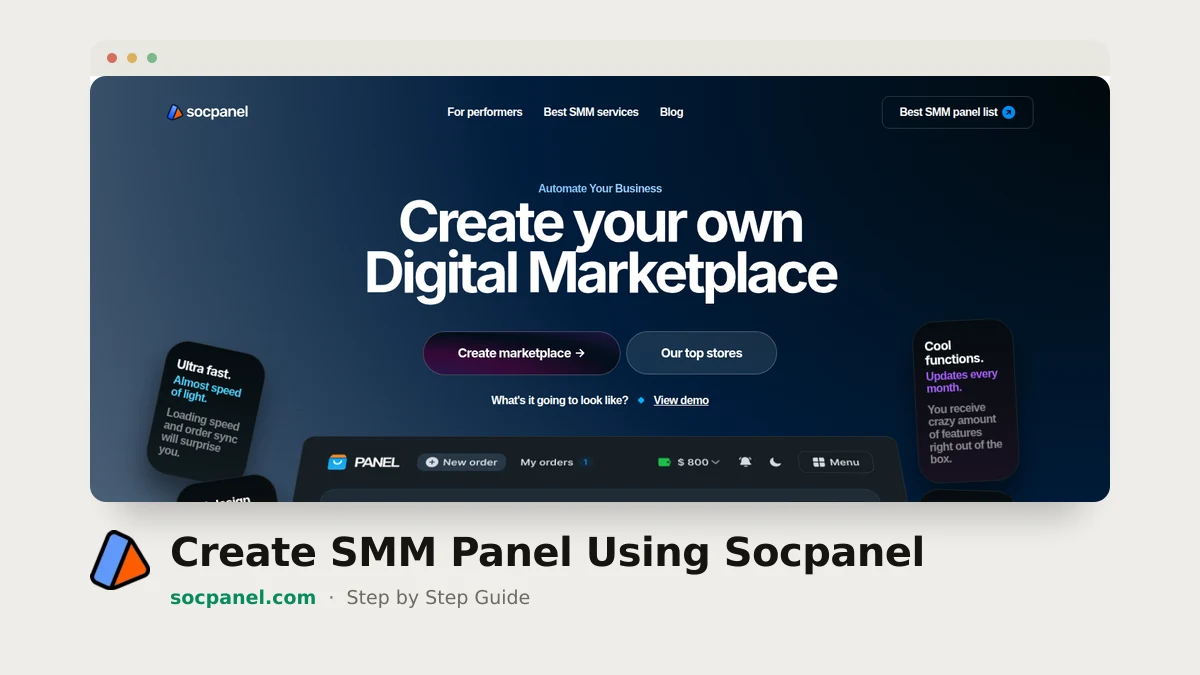Click the green wallet icon next to balance

pos(664,462)
